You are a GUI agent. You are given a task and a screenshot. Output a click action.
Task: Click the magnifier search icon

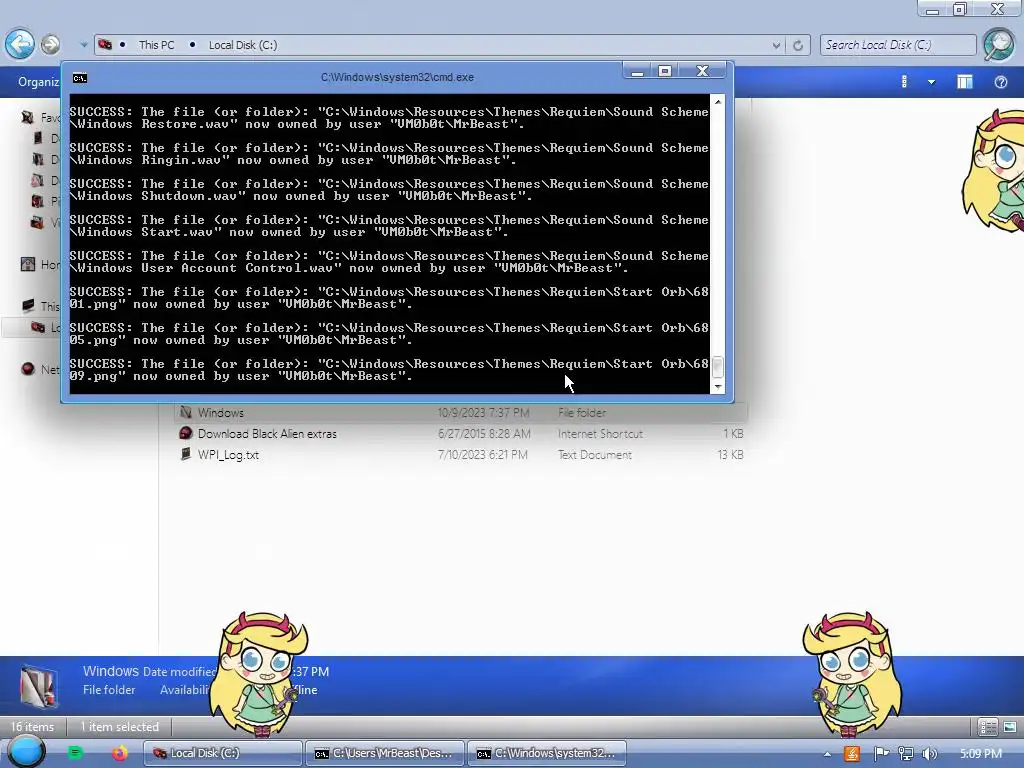998,44
